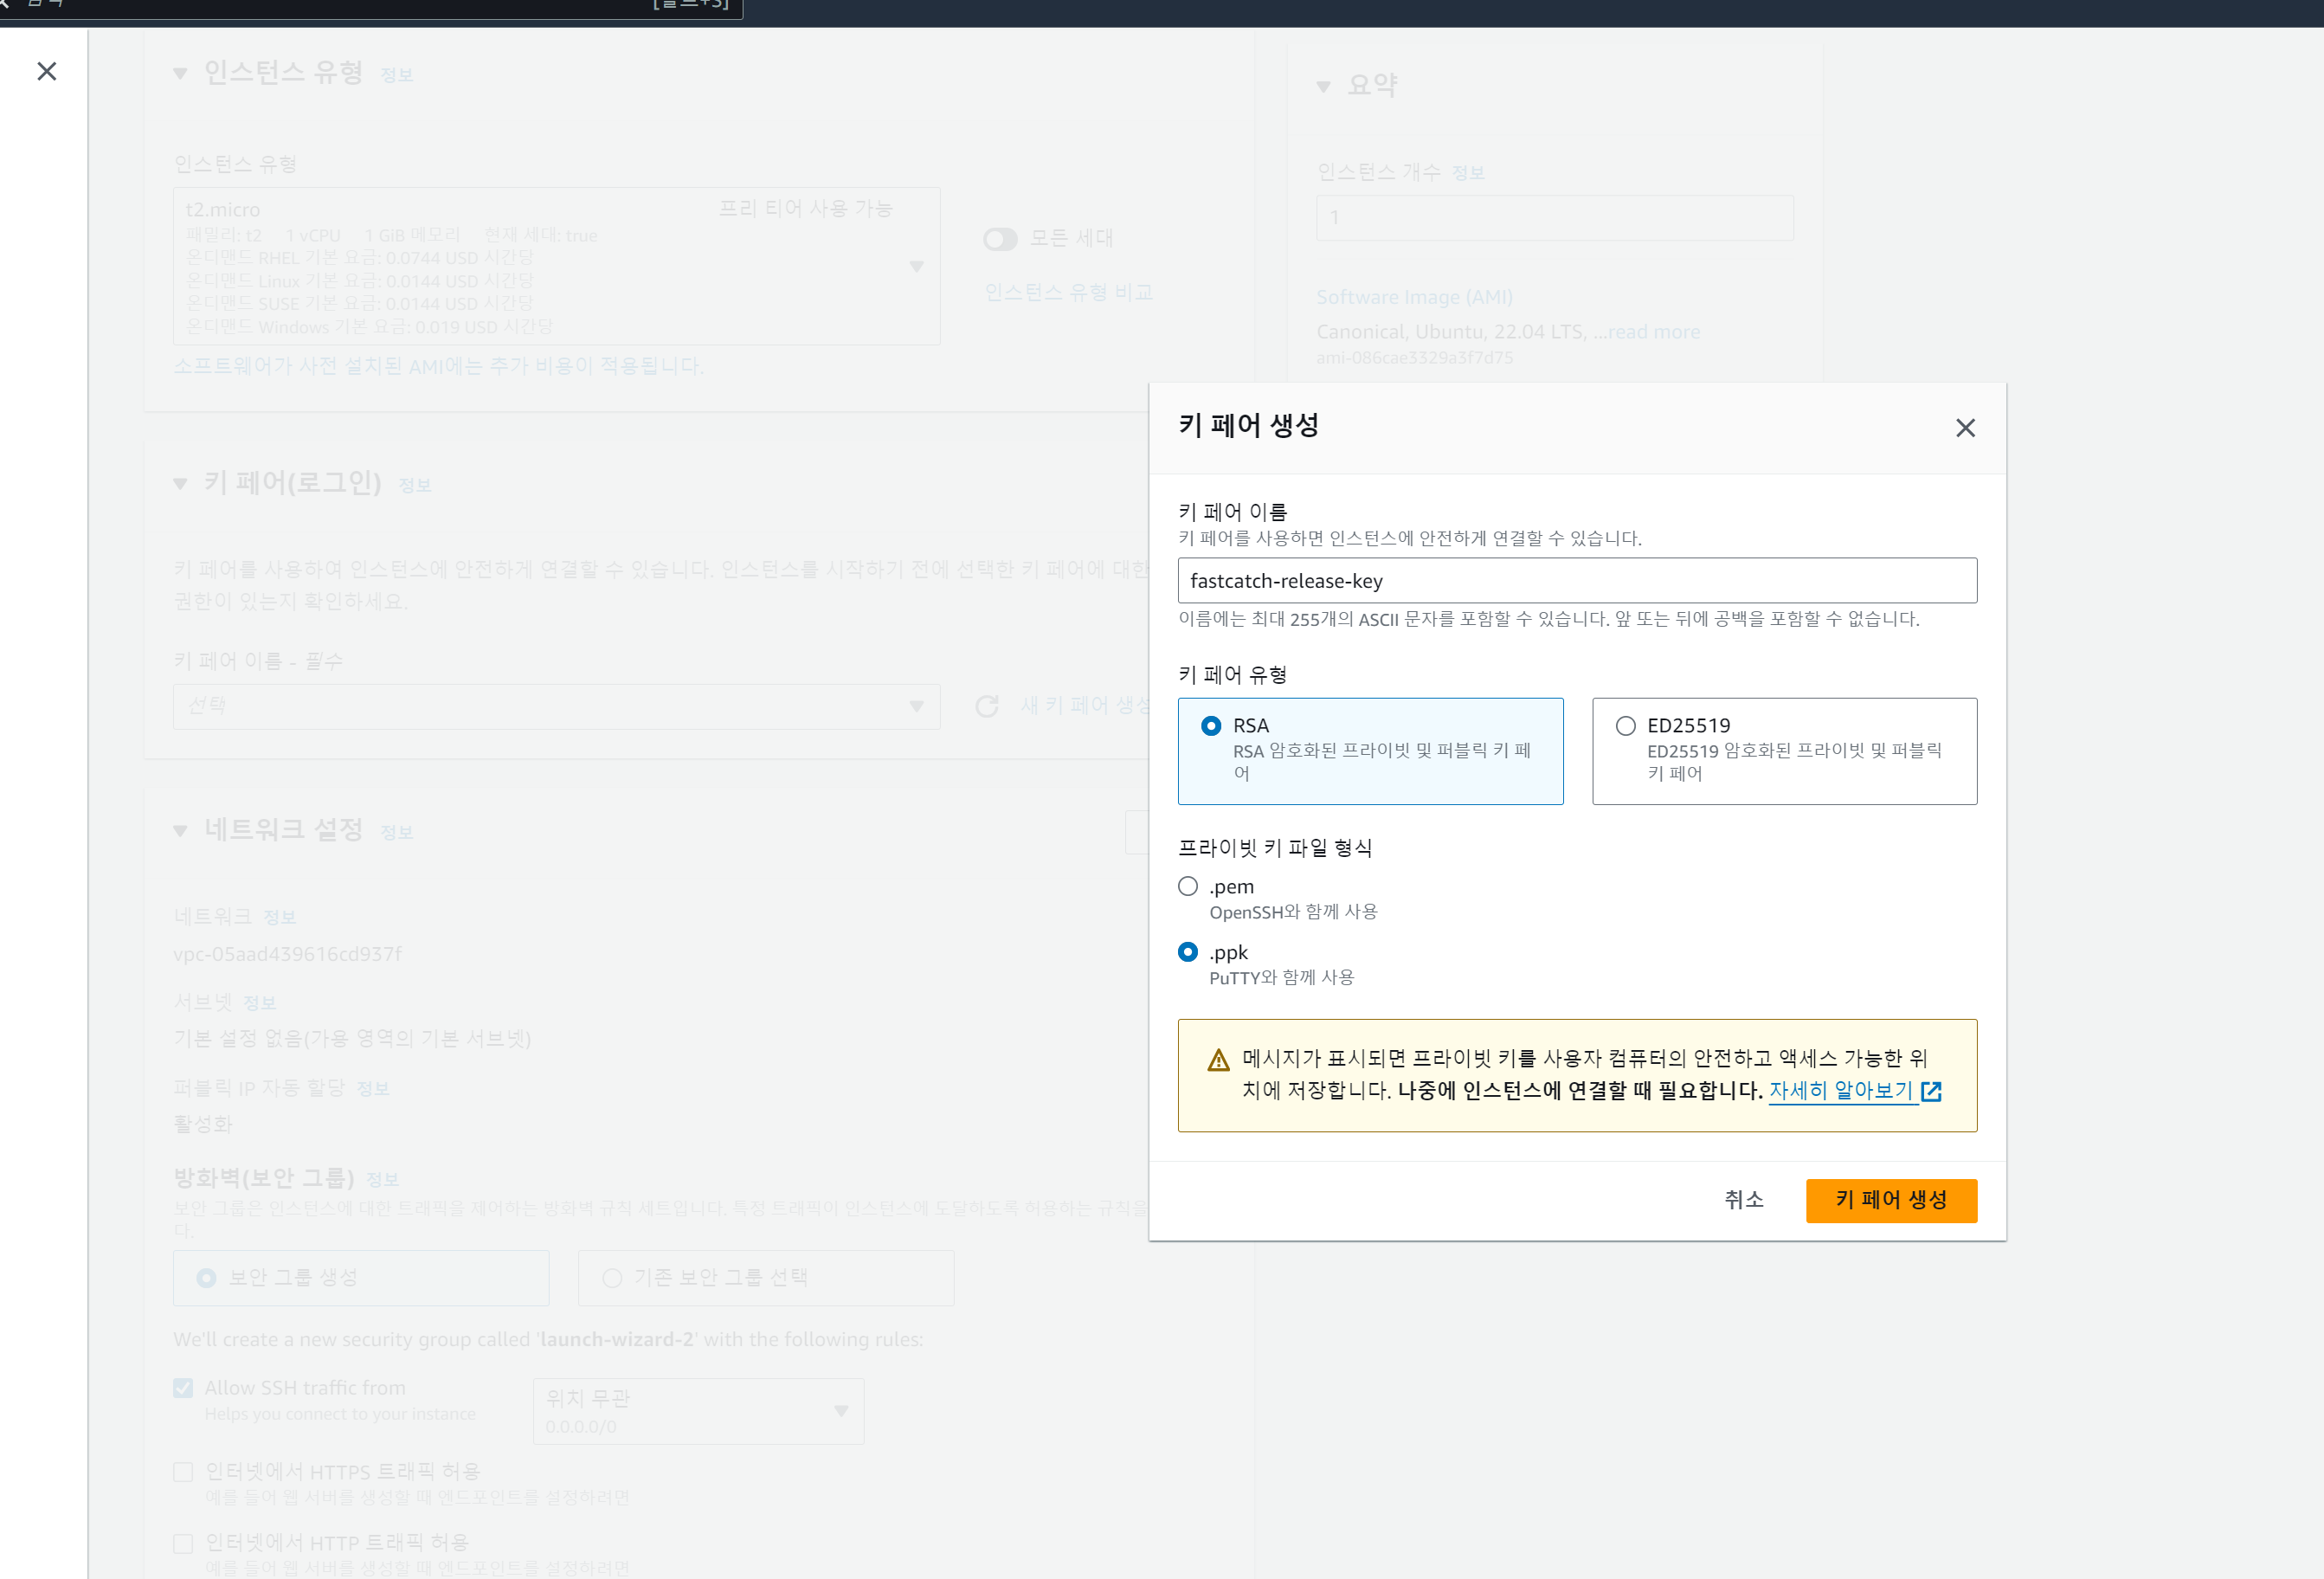
Task: Collapse the 요약 summary section
Action: tap(1323, 87)
